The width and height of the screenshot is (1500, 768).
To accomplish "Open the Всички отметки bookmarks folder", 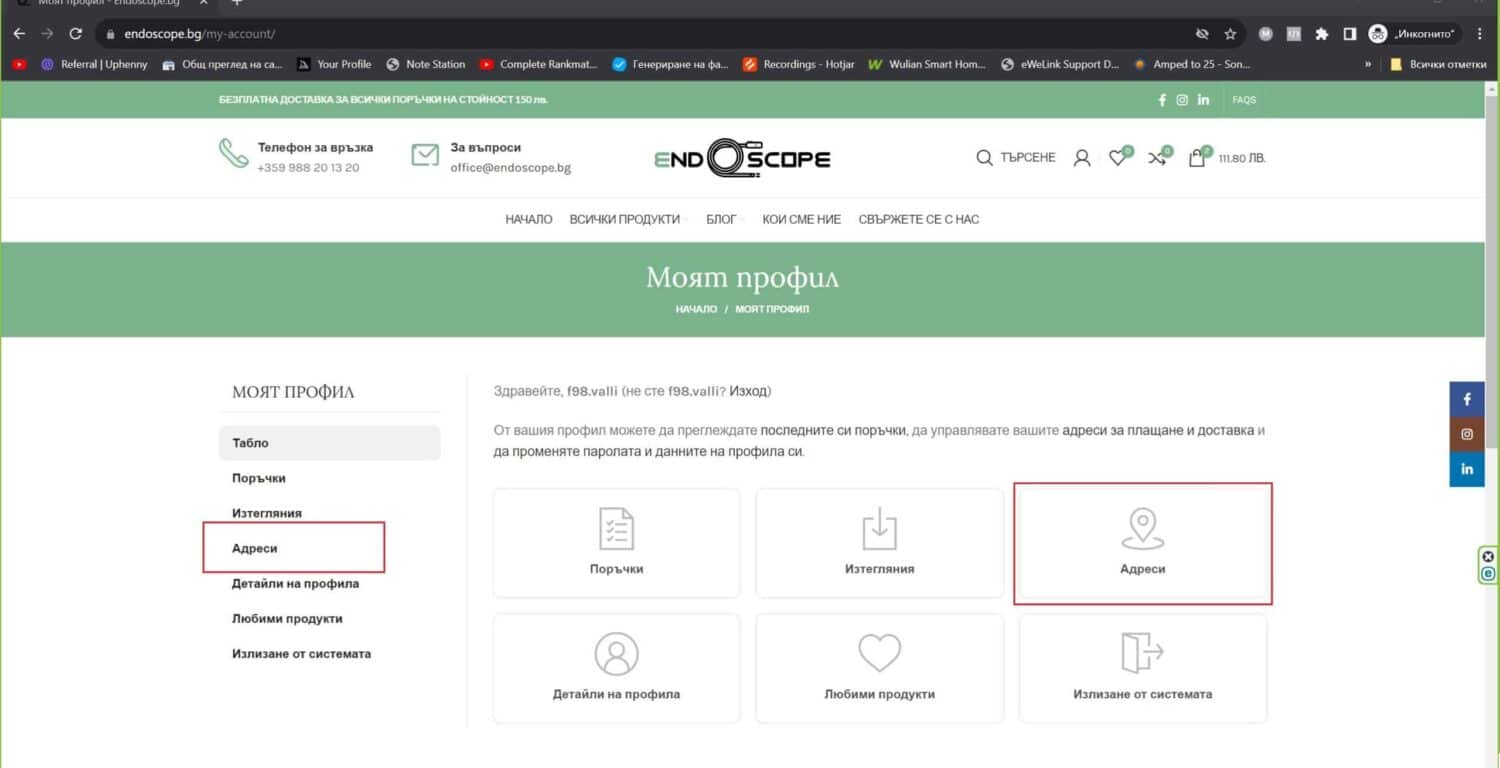I will click(x=1438, y=64).
